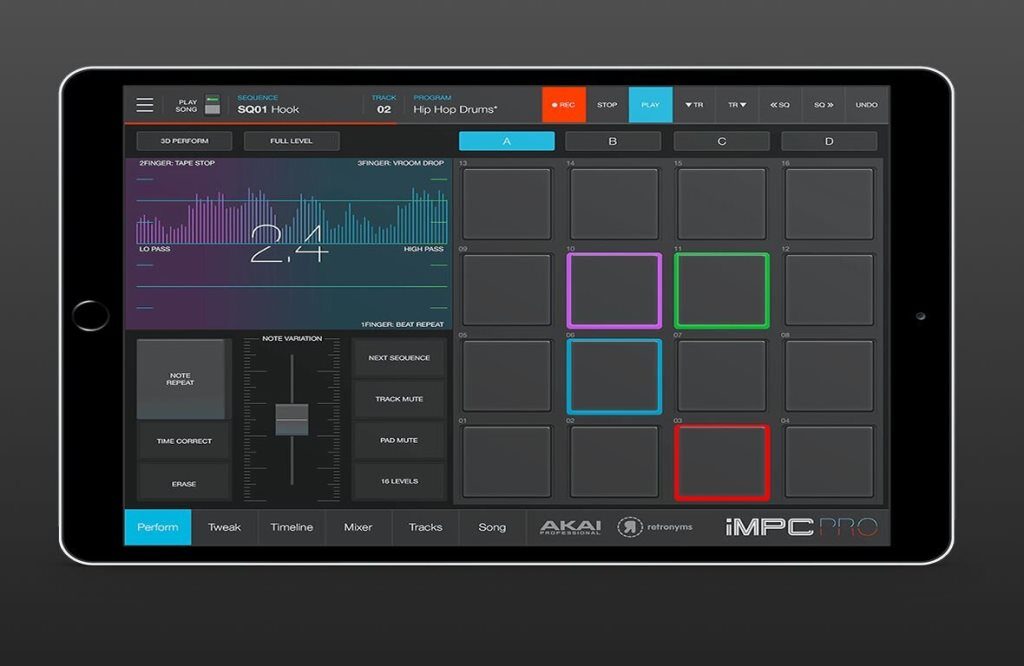Viewport: 1024px width, 666px height.
Task: Open the SQ01 Hook sequence selector
Action: (x=268, y=104)
